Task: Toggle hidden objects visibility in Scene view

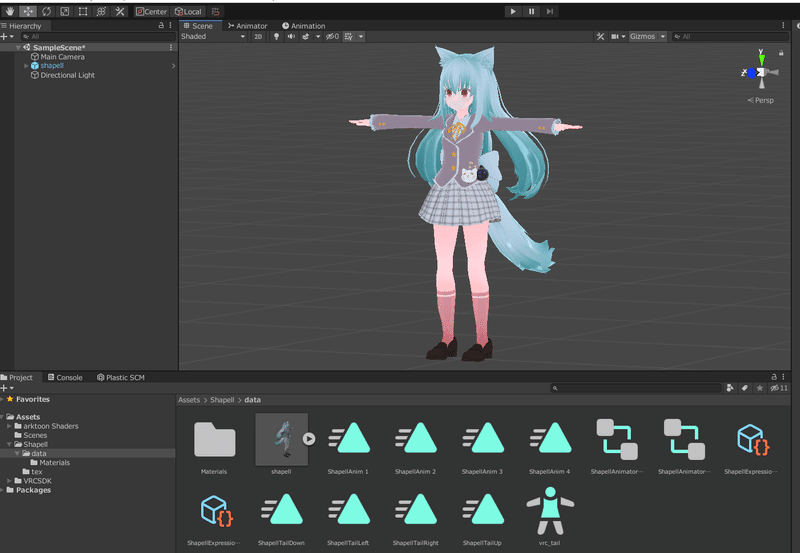Action: pyautogui.click(x=332, y=36)
